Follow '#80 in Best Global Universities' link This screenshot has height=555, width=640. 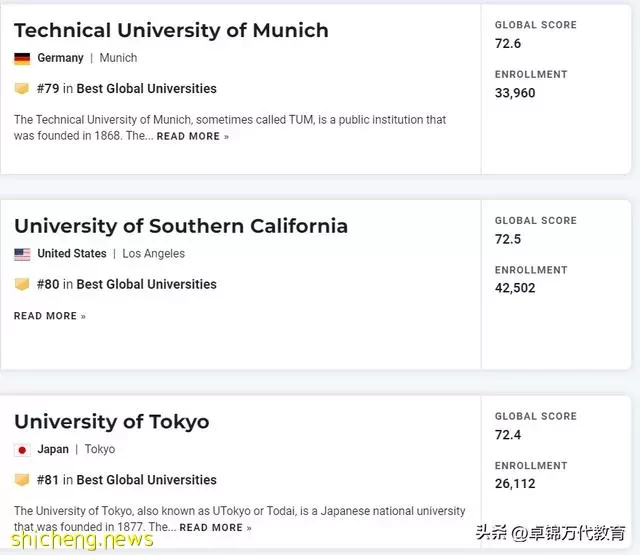click(x=127, y=284)
